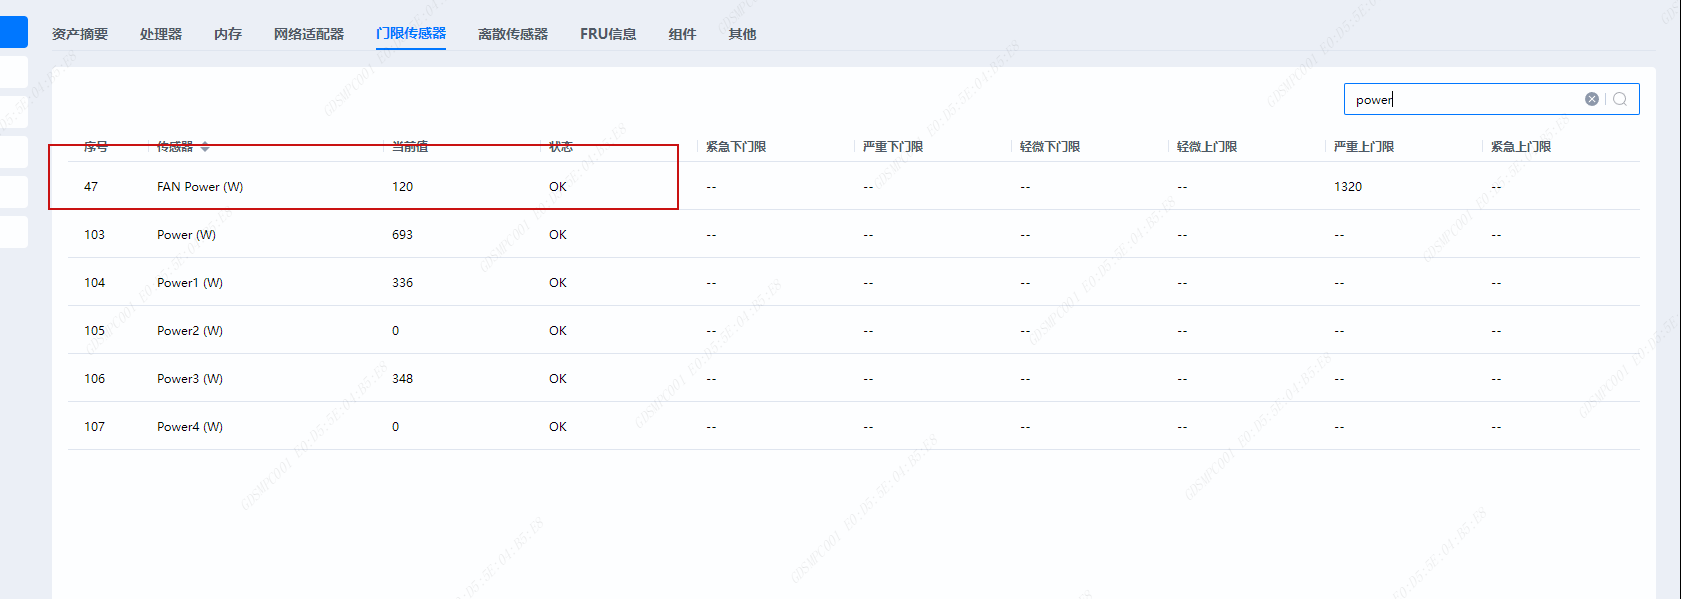Select the 门限传感器 tab
Screen dimensions: 1681x599
point(411,34)
